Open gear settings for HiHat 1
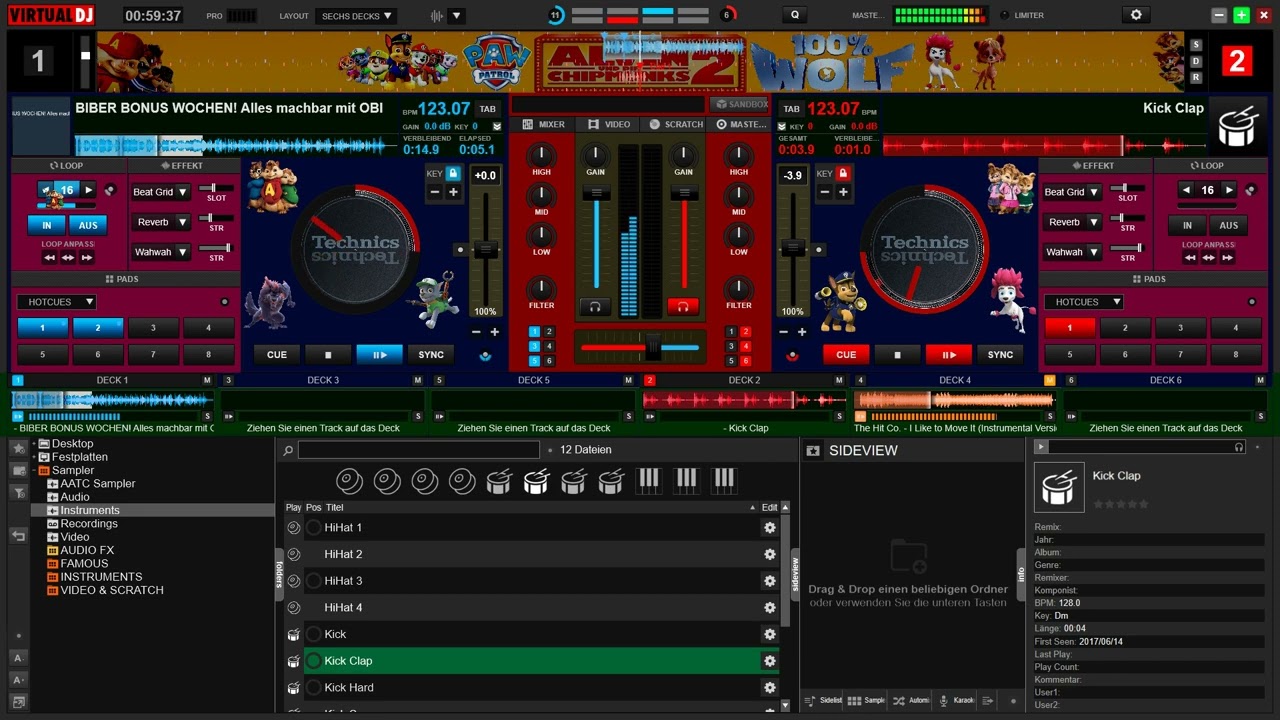Screen dimensions: 1280x720 pos(770,528)
